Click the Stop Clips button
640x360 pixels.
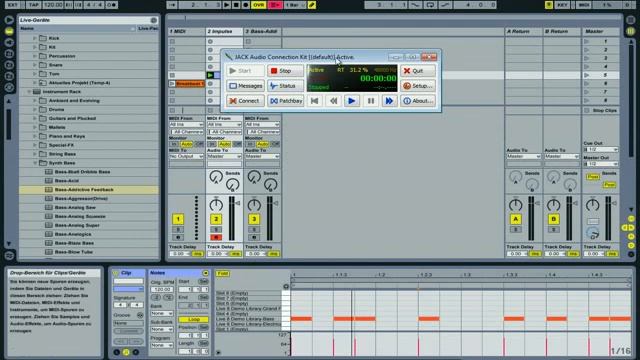click(601, 111)
